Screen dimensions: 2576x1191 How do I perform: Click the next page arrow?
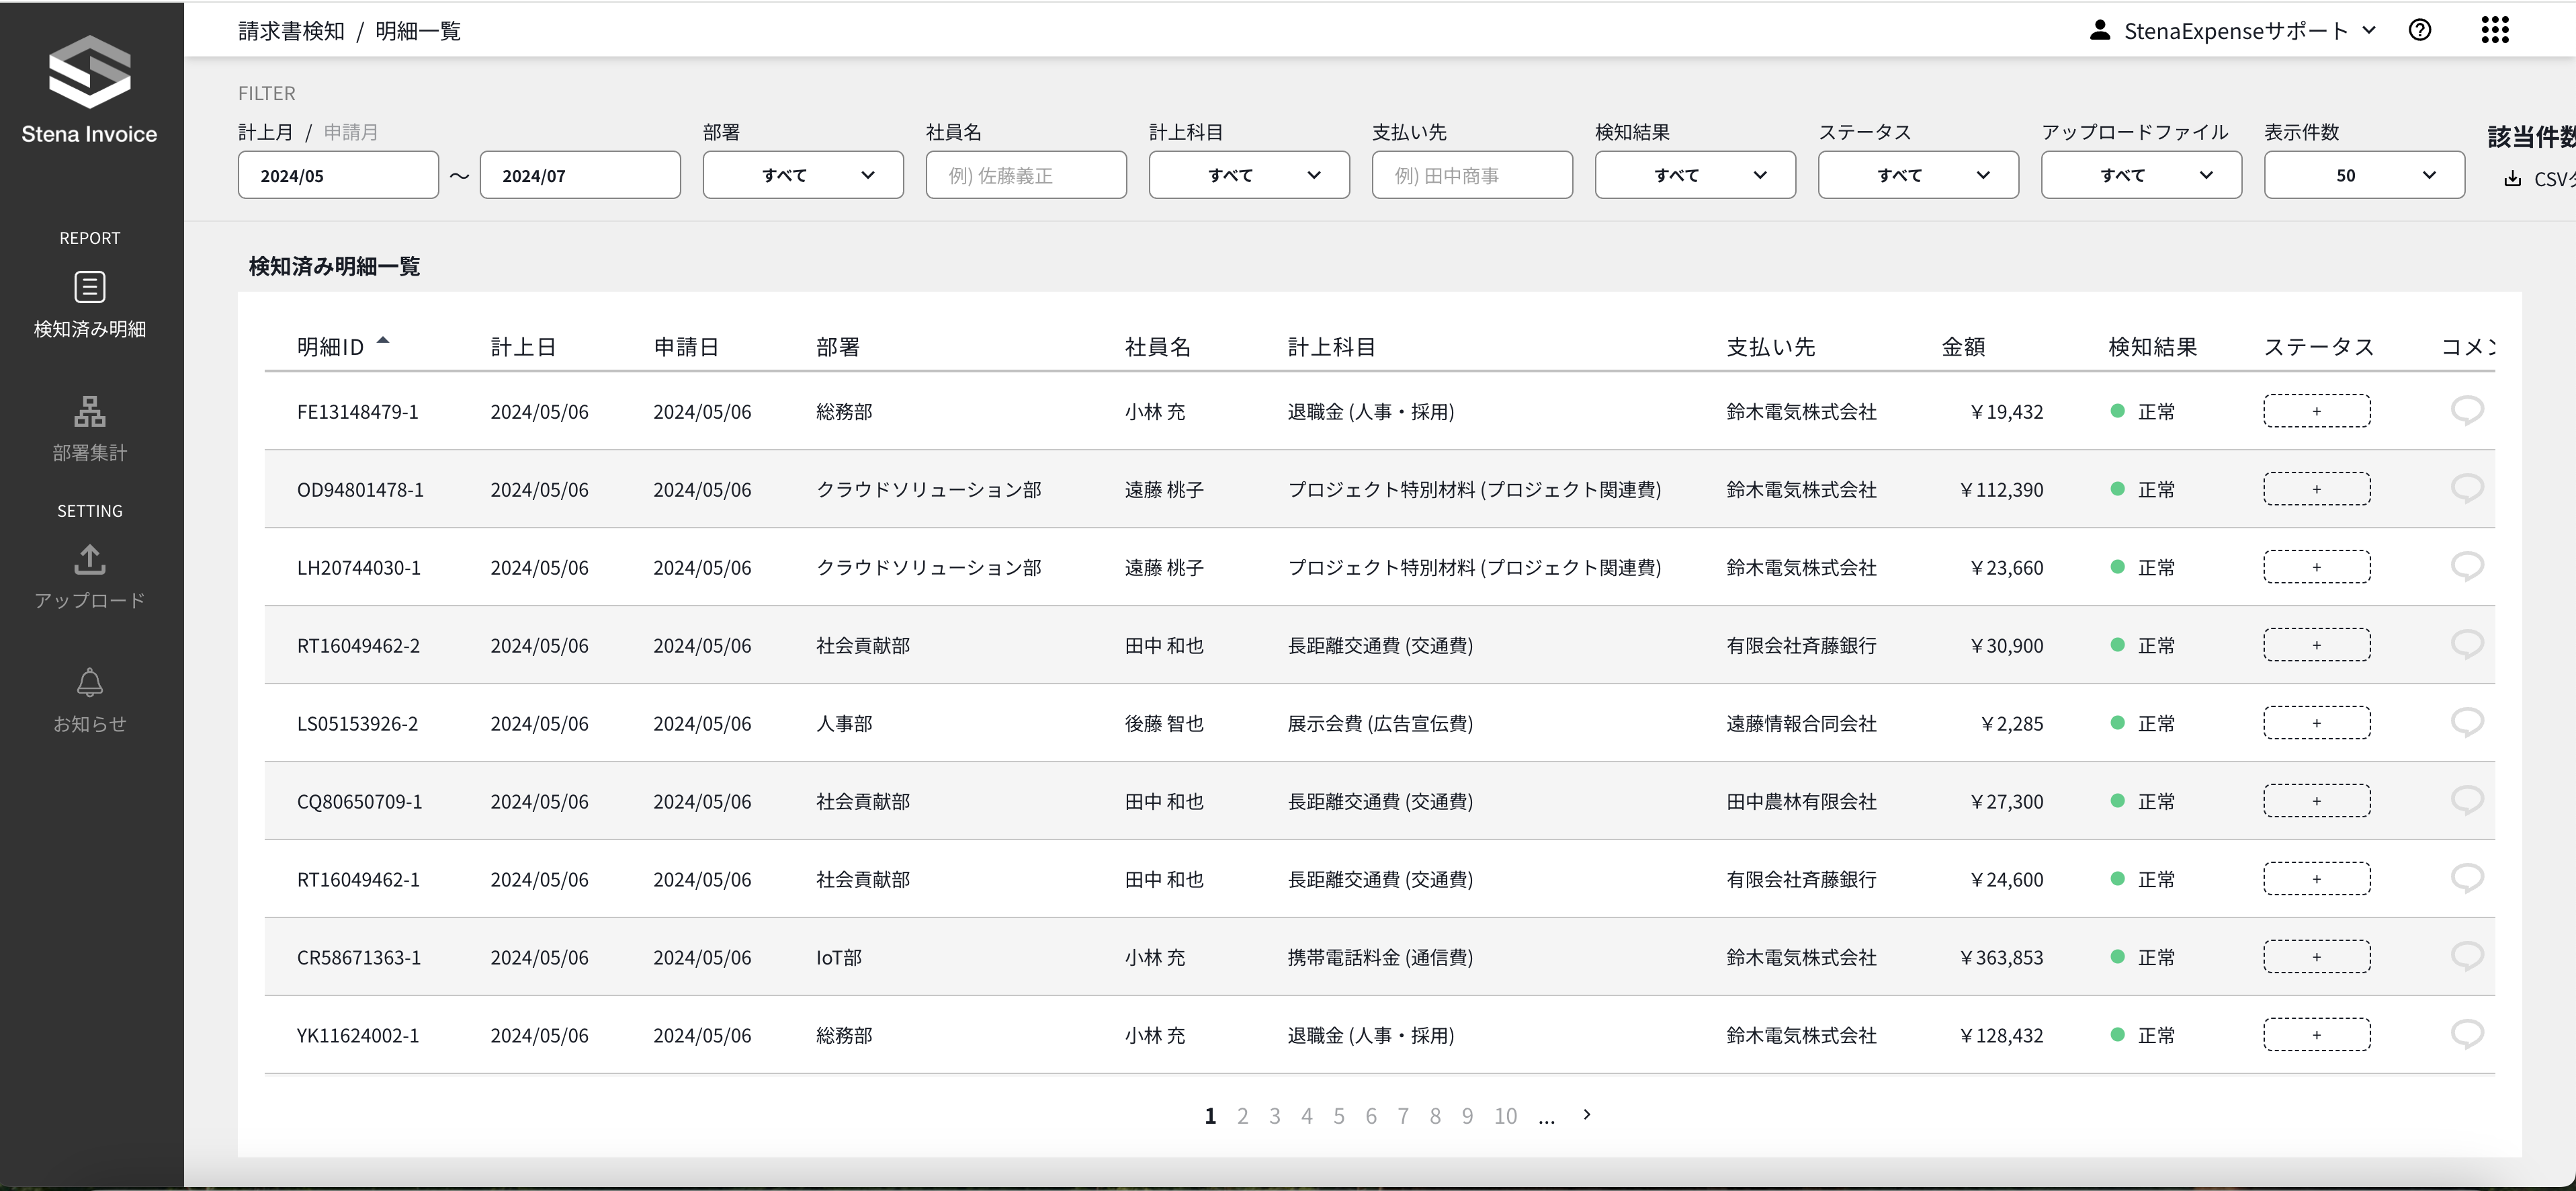coord(1586,1114)
